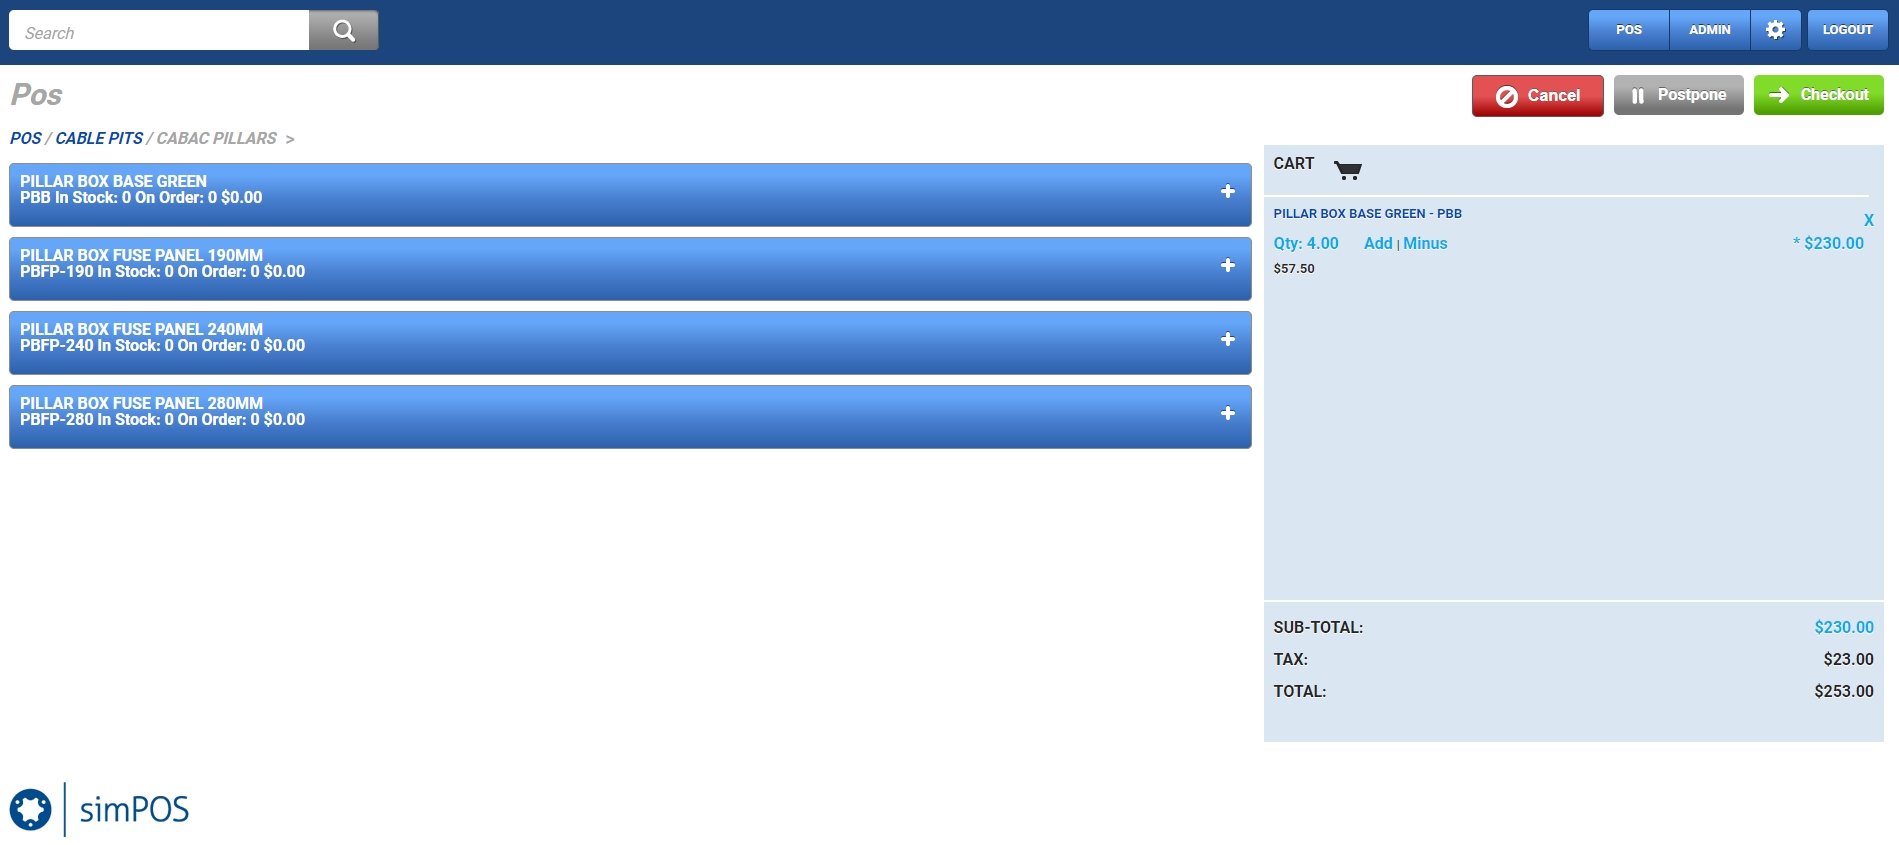Click the CART heading label

click(x=1294, y=163)
